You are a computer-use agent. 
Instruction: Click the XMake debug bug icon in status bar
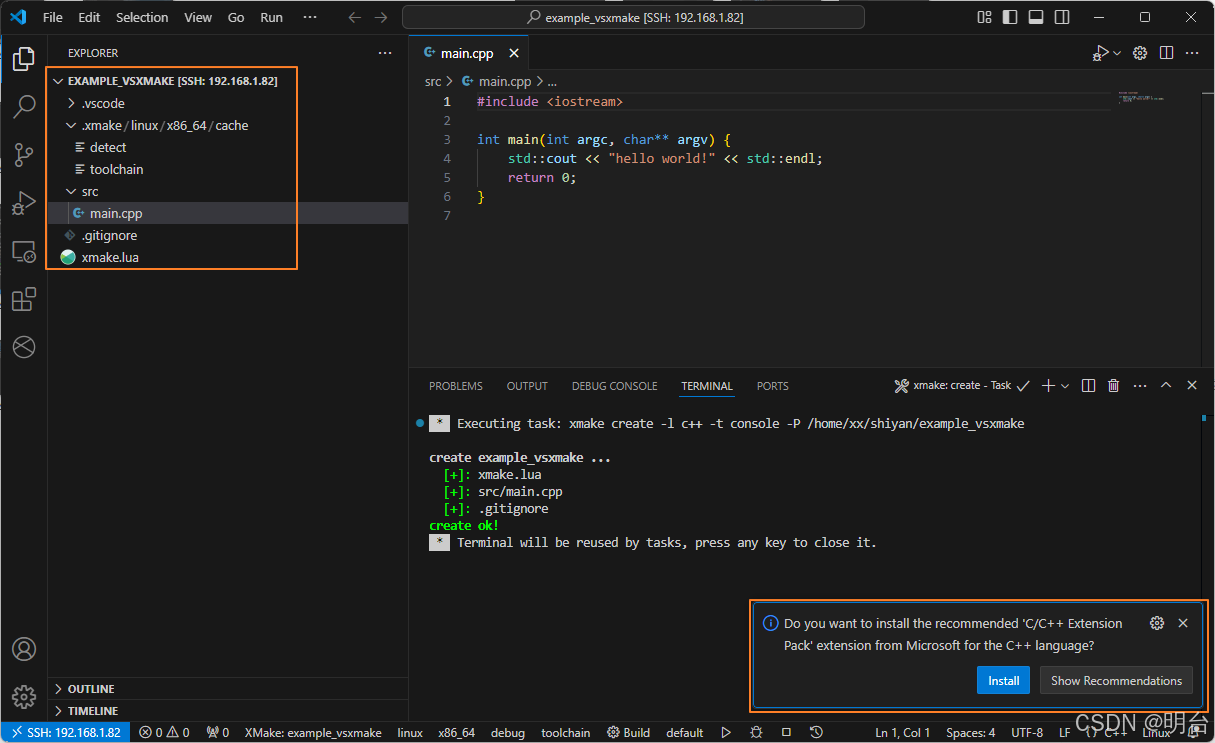[756, 733]
